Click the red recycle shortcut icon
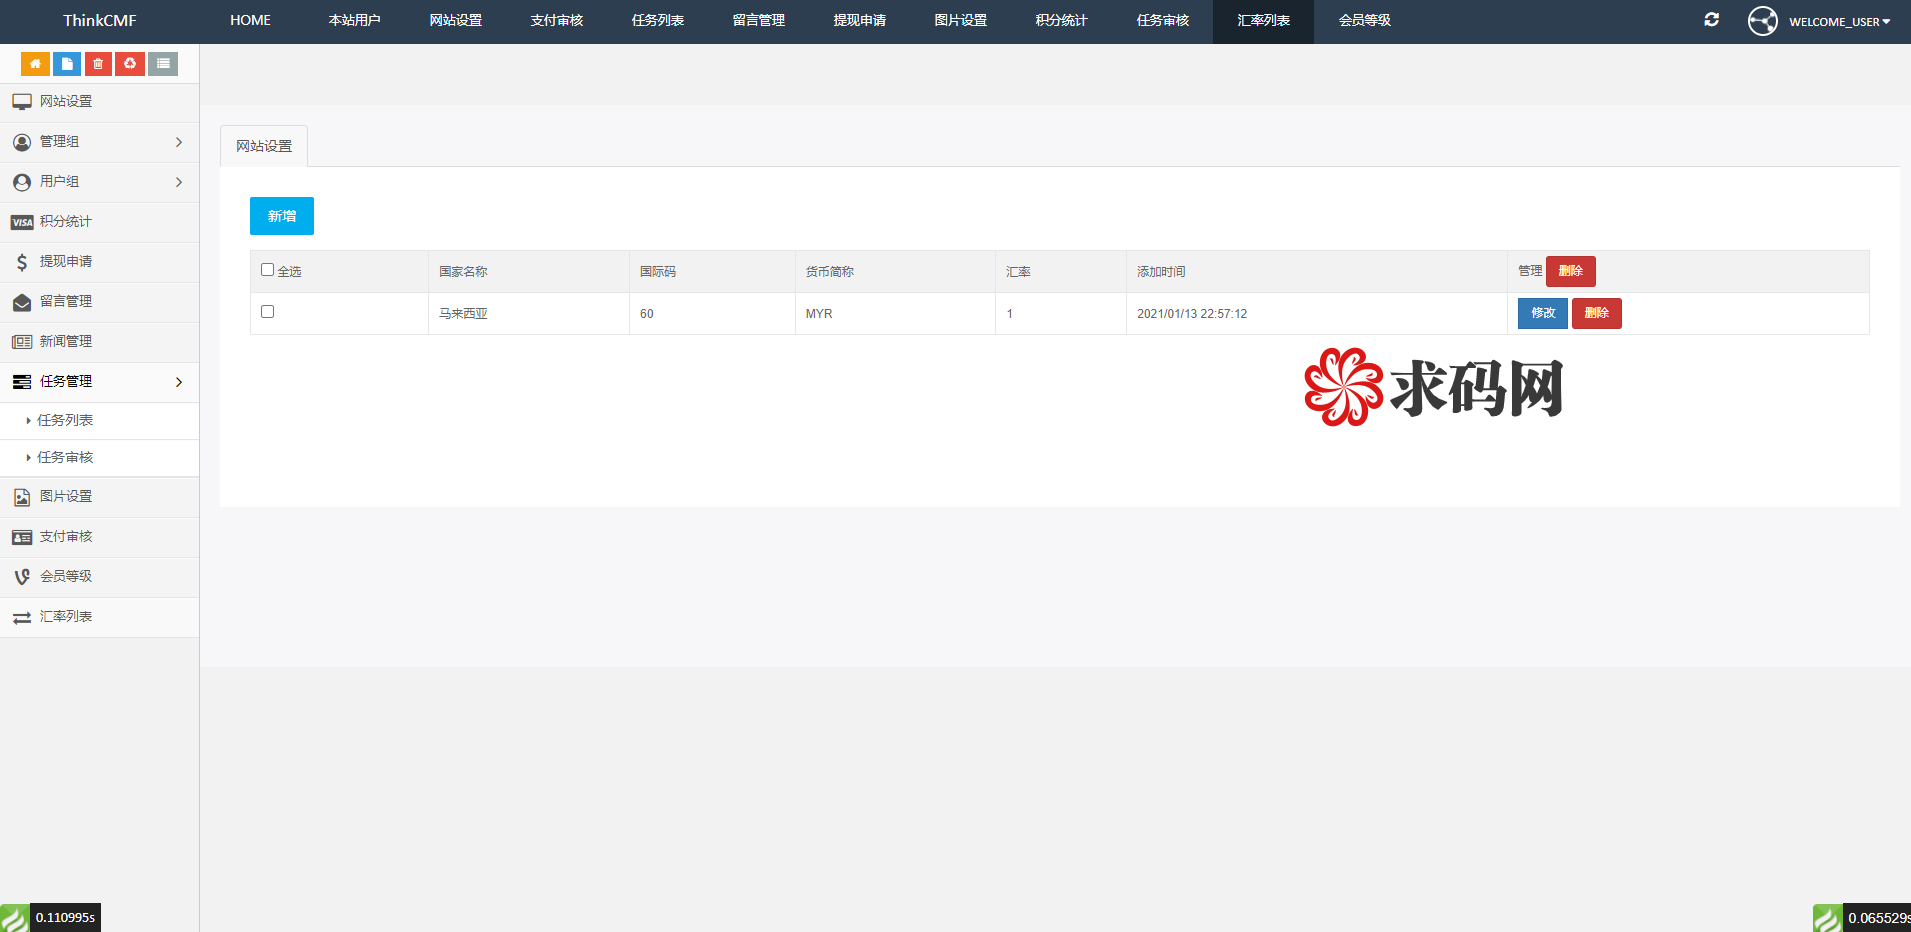Viewport: 1911px width, 932px height. pos(130,64)
